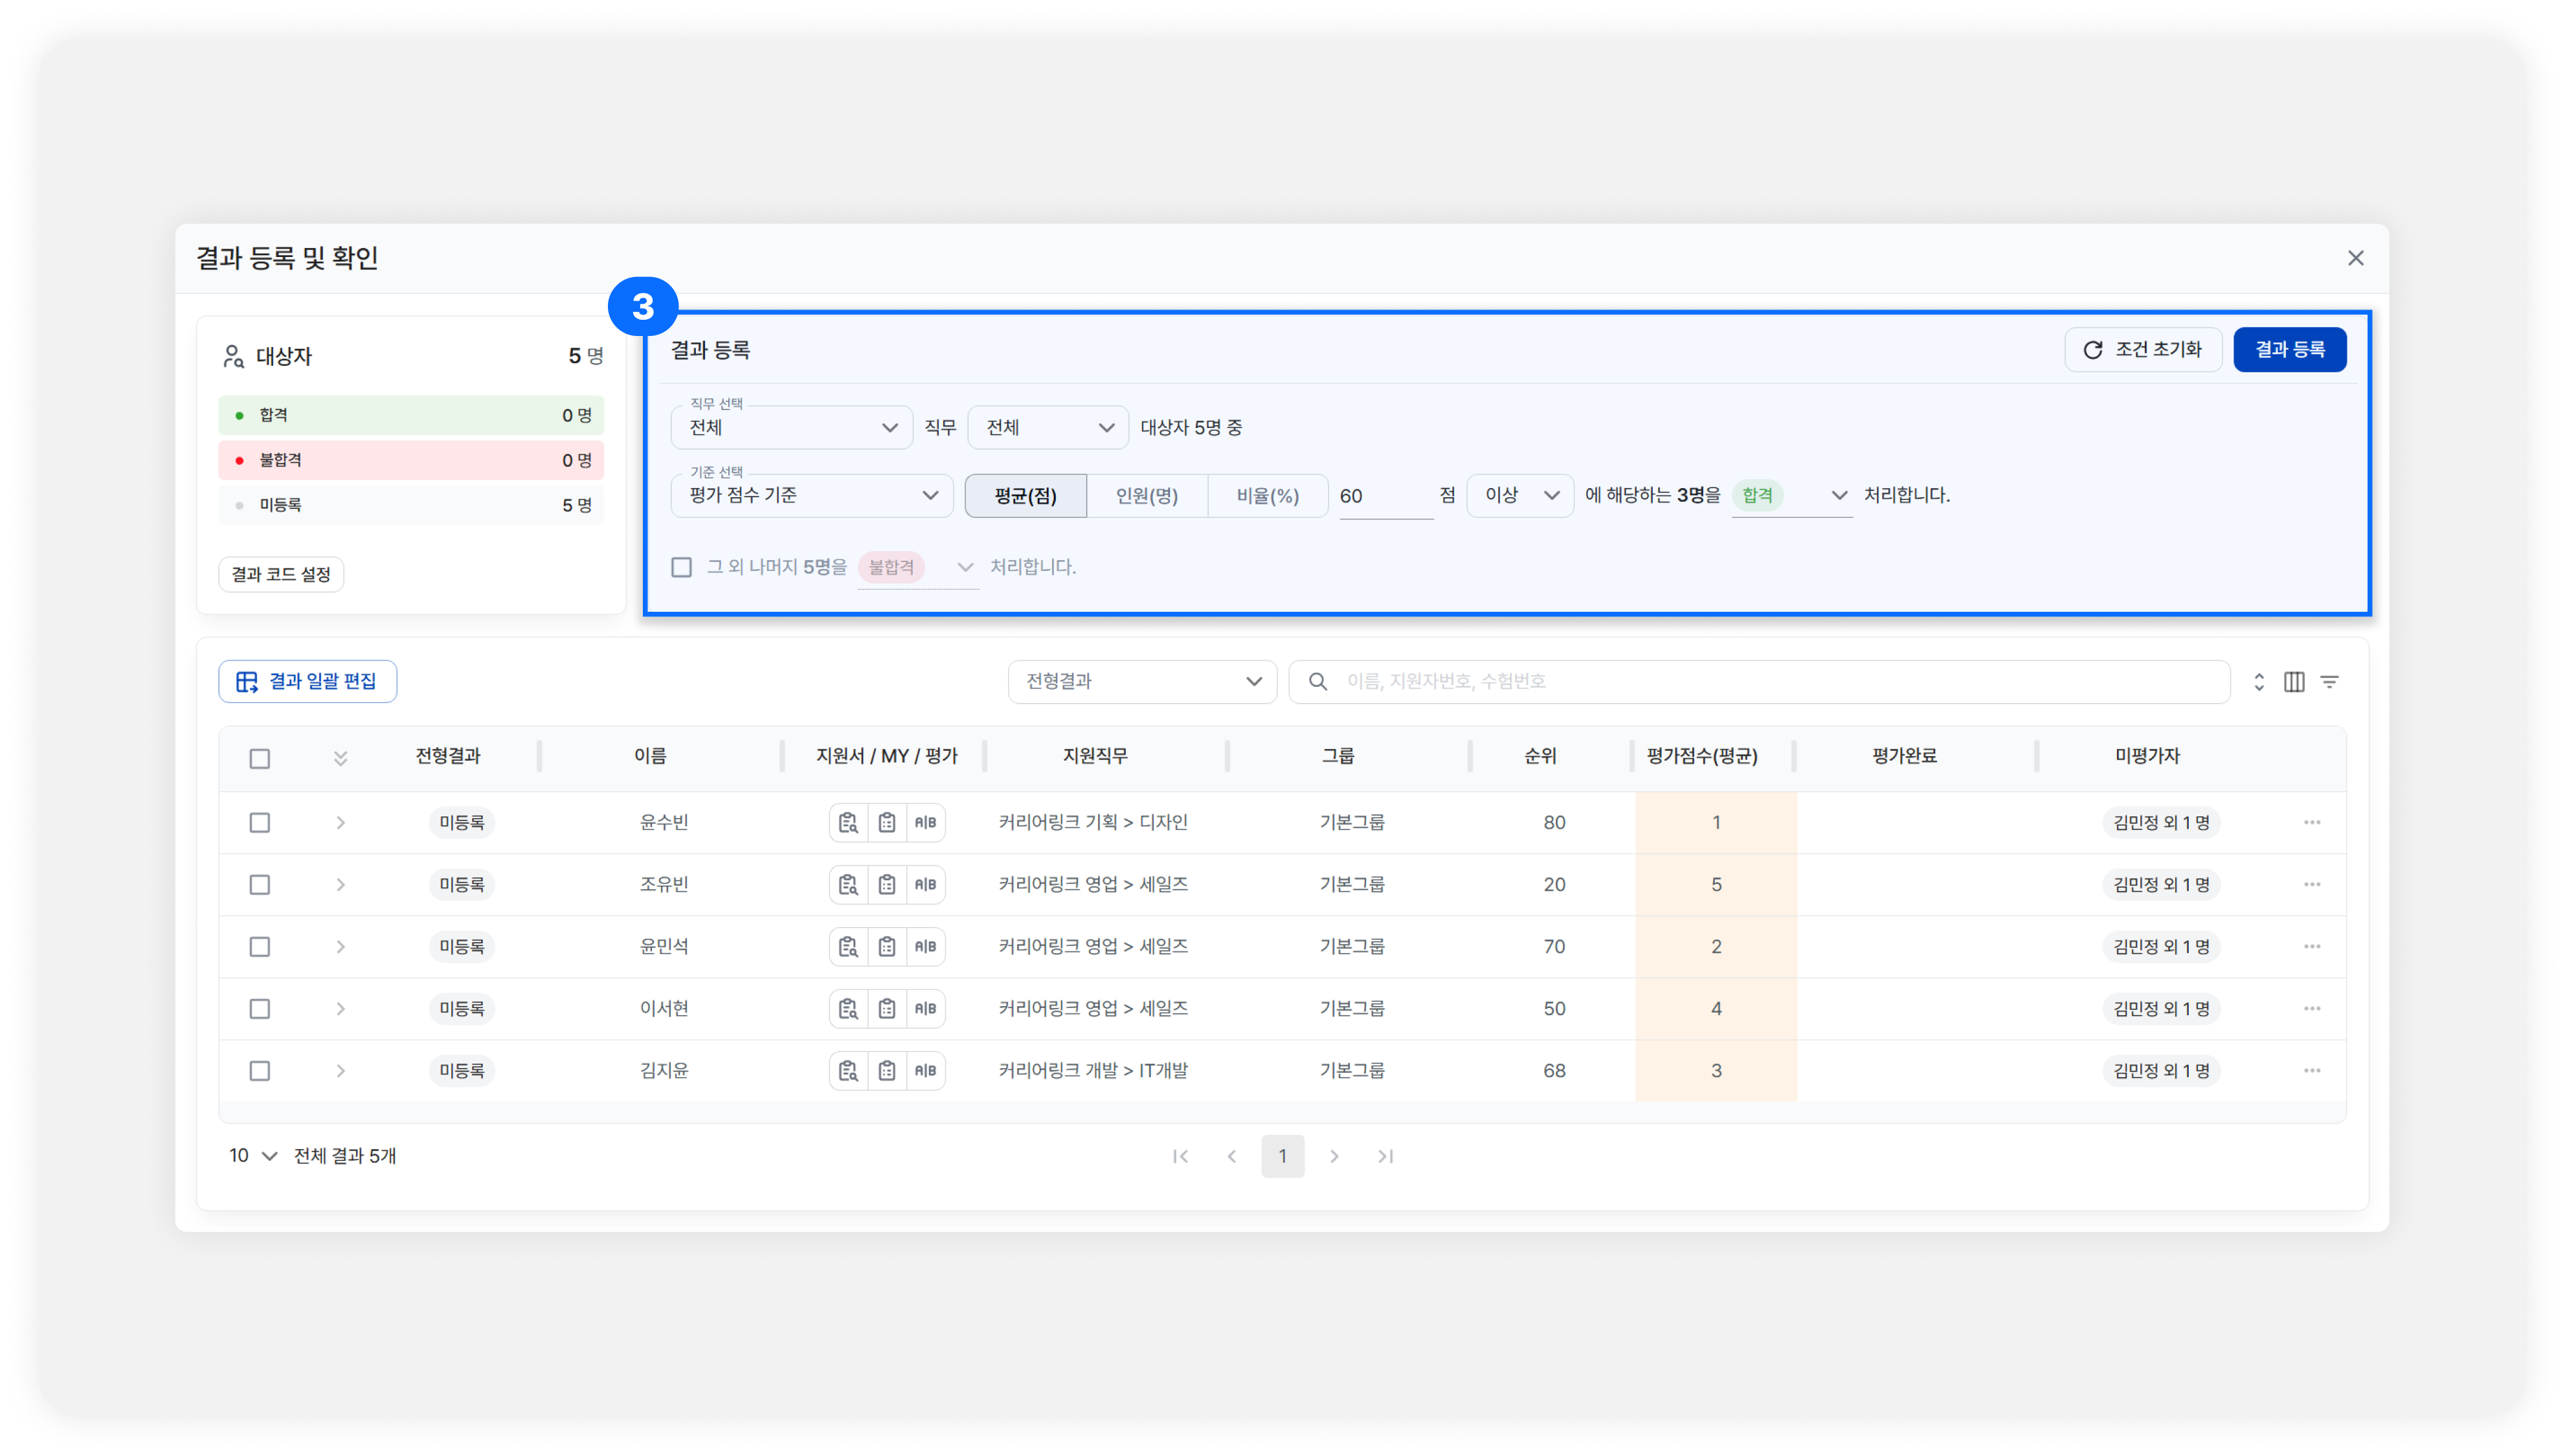This screenshot has height=1456, width=2565.
Task: Select the 비율(%) tab
Action: tap(1268, 495)
